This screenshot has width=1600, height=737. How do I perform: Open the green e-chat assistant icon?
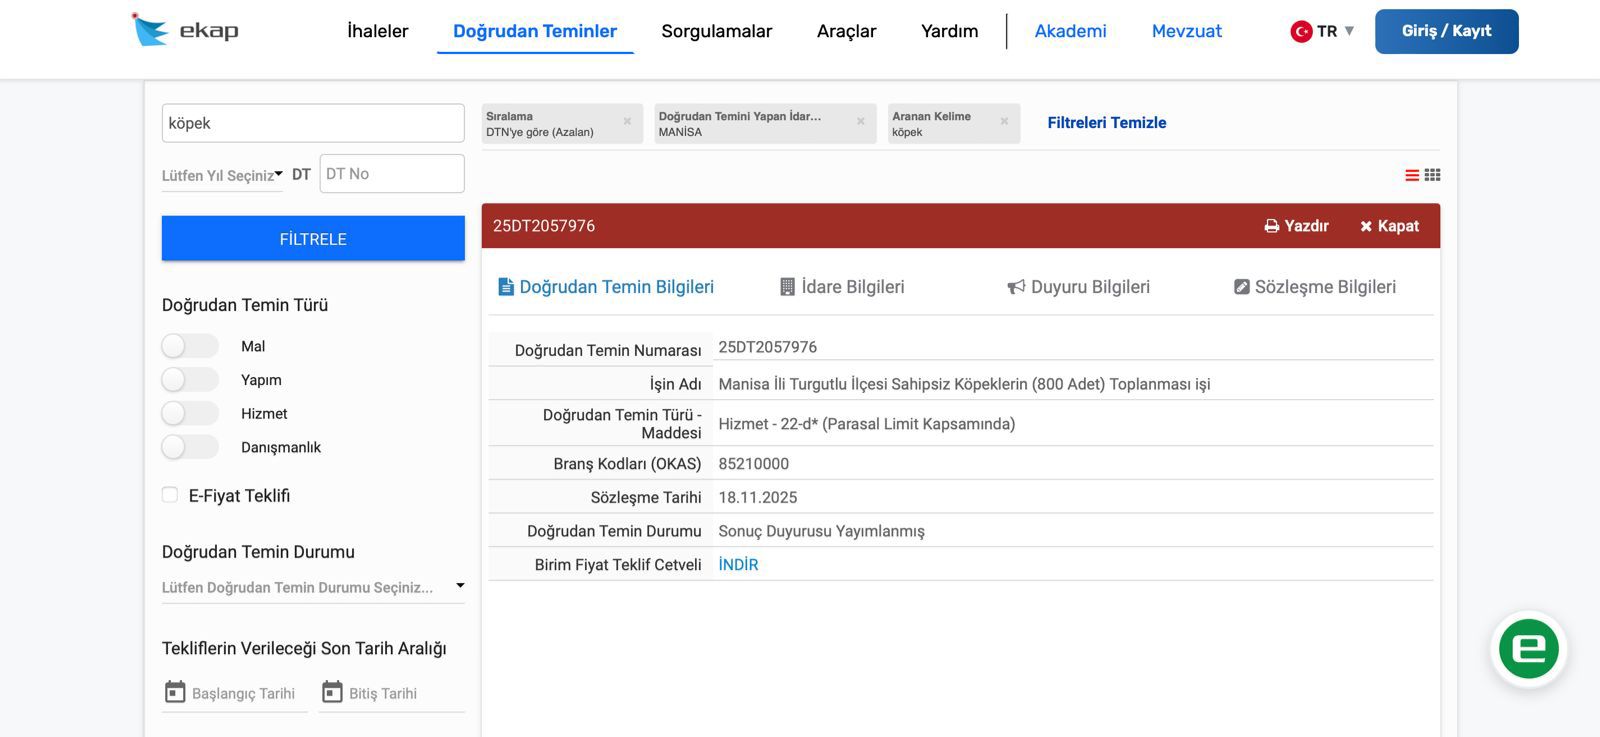click(x=1528, y=649)
